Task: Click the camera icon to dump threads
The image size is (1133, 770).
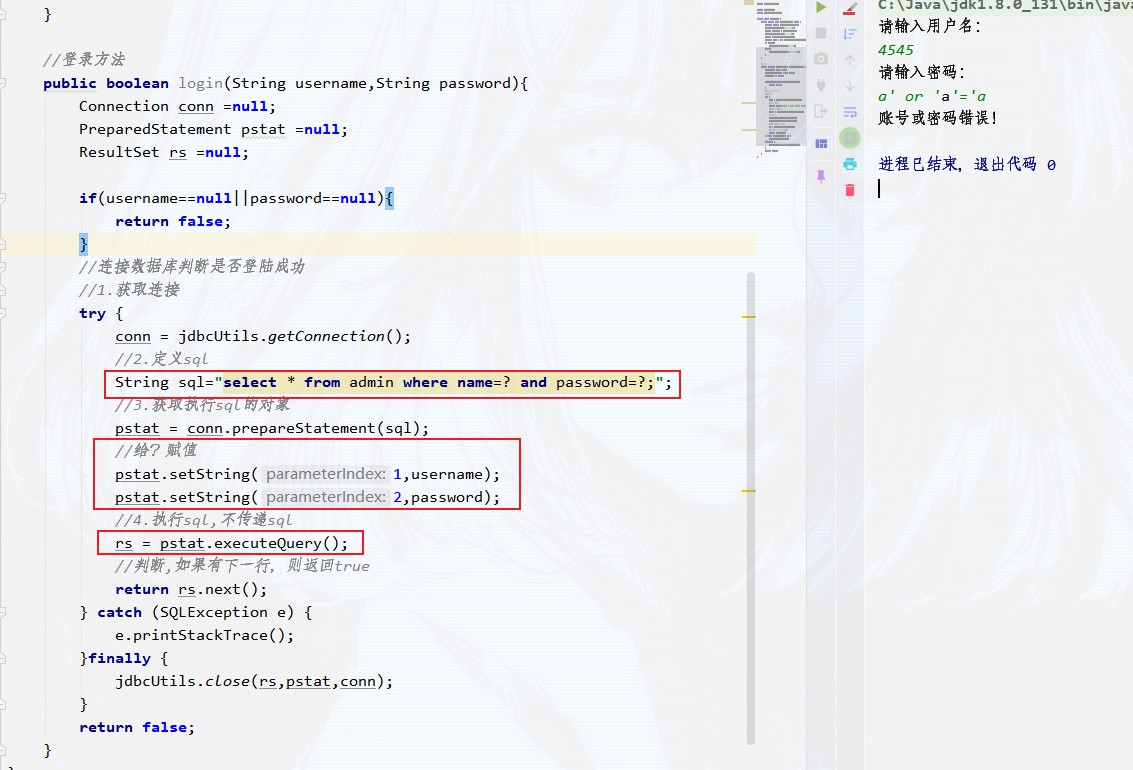Action: coord(821,59)
